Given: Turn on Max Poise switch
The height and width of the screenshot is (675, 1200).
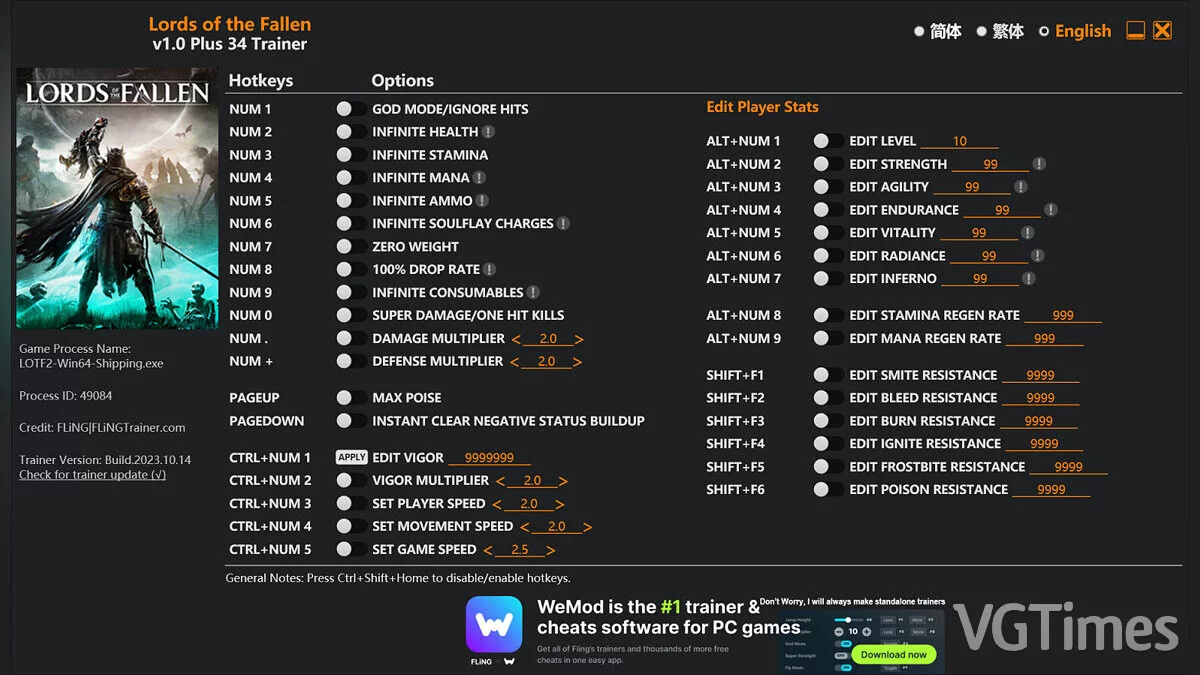Looking at the screenshot, I should pos(351,398).
